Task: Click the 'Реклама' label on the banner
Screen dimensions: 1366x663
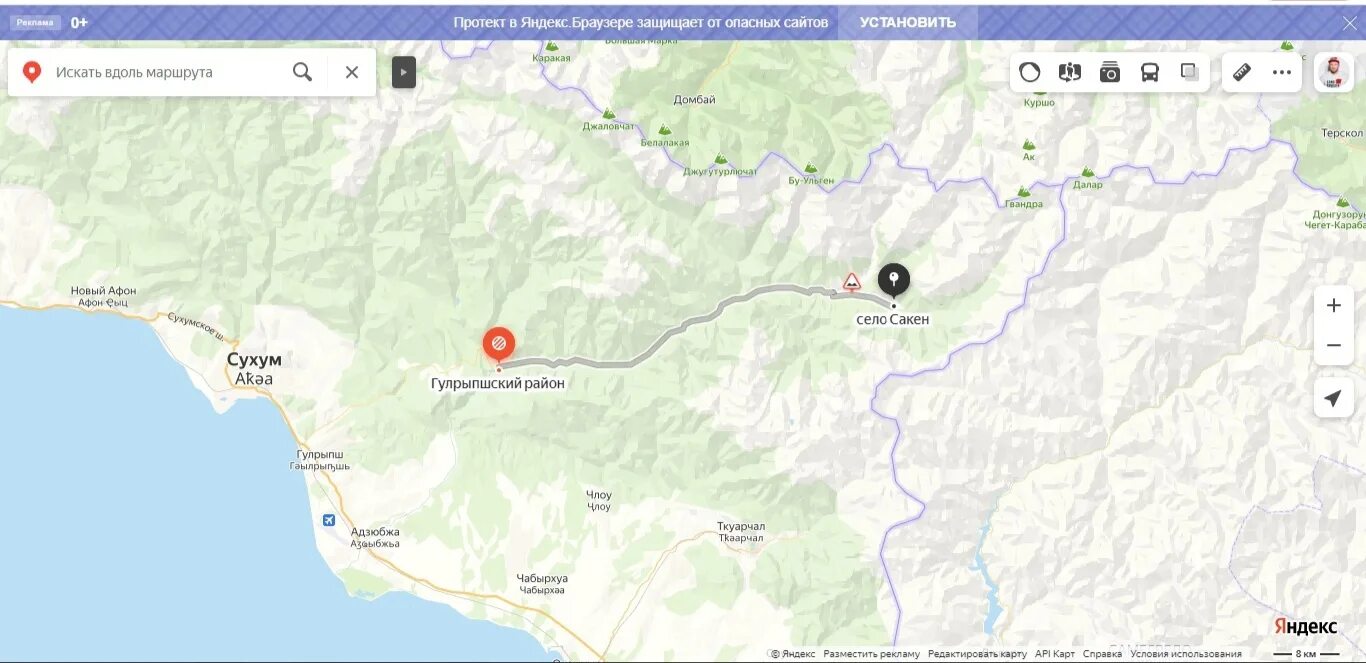Action: coord(35,22)
